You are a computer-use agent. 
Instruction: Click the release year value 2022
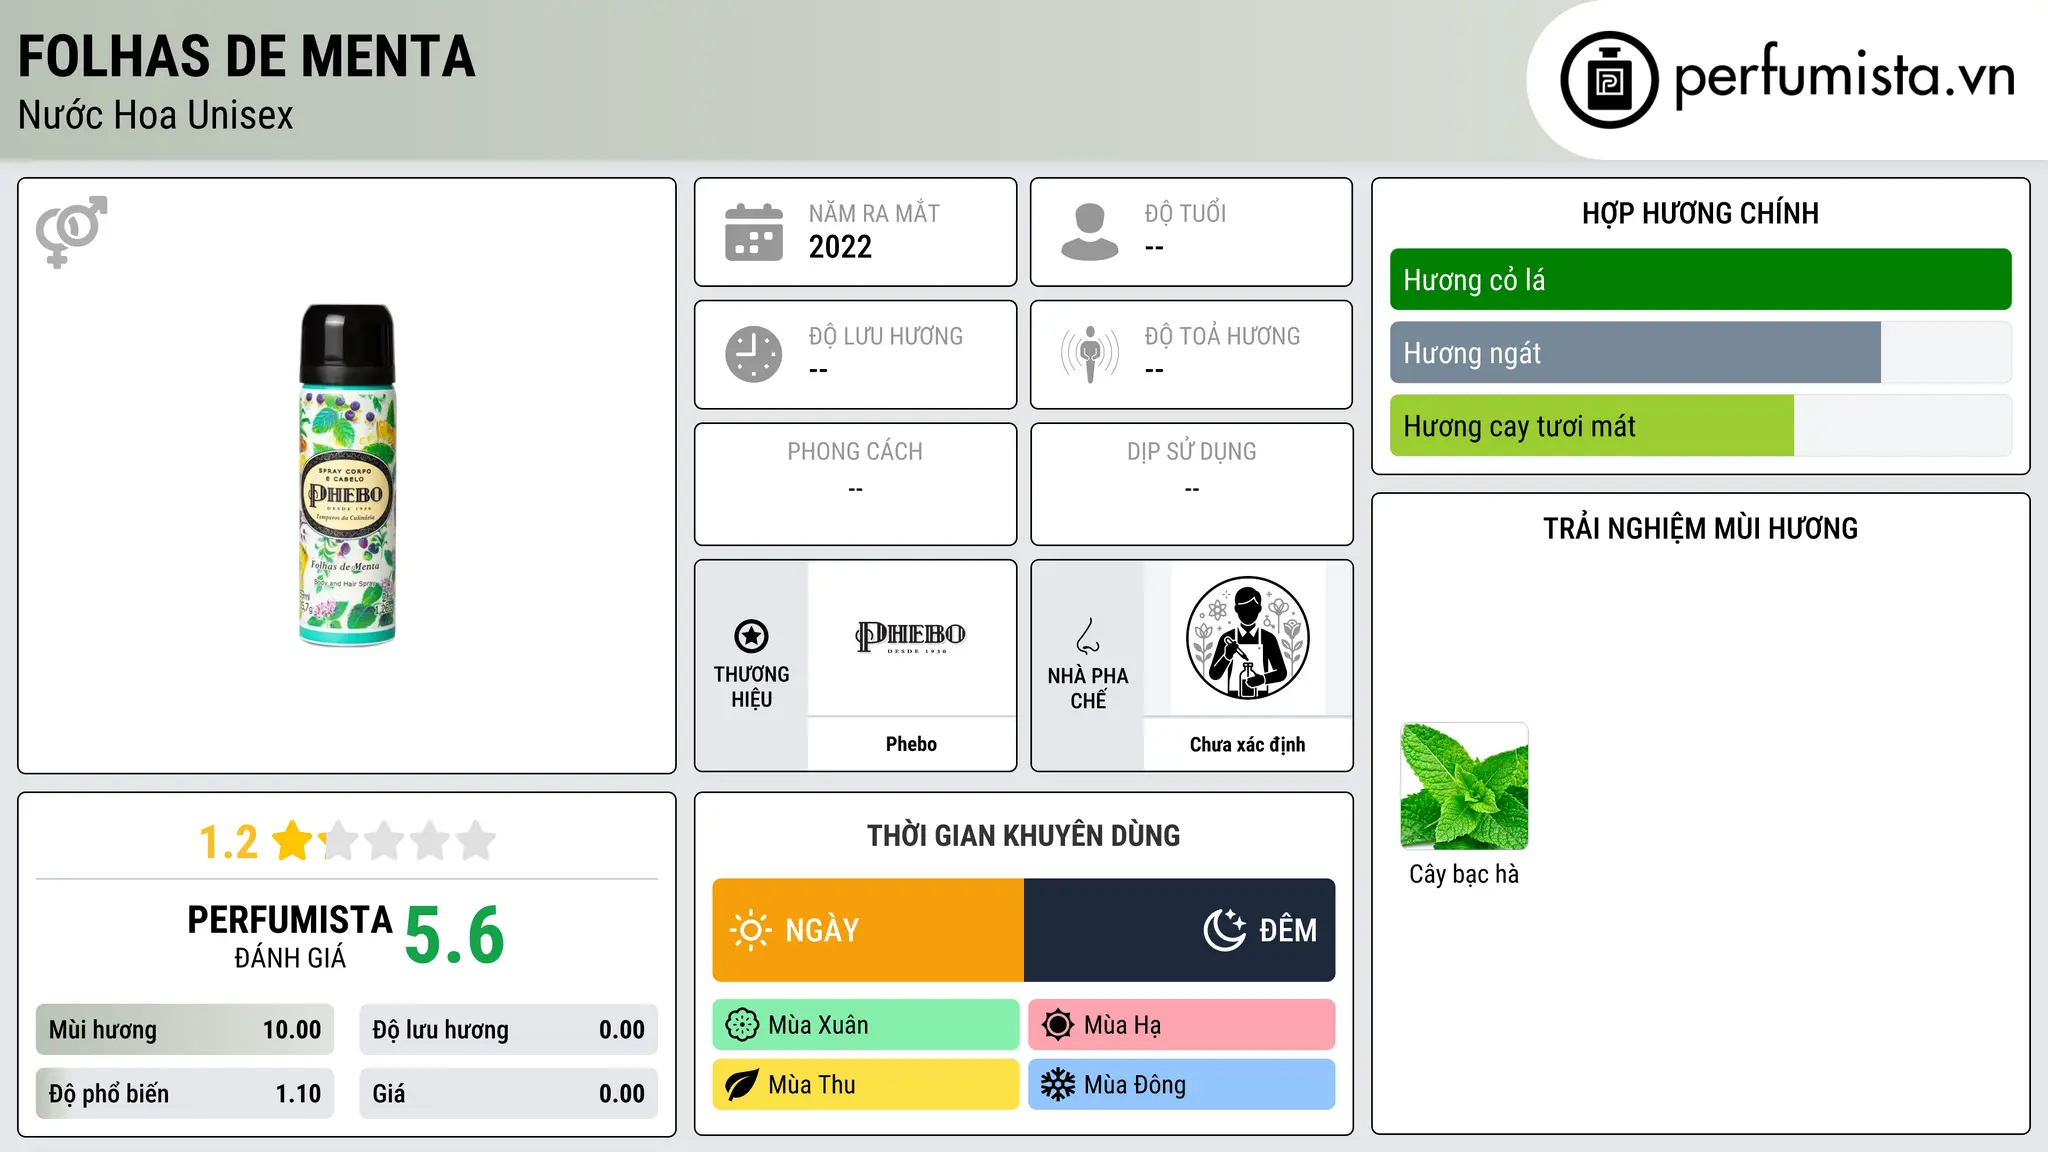840,247
